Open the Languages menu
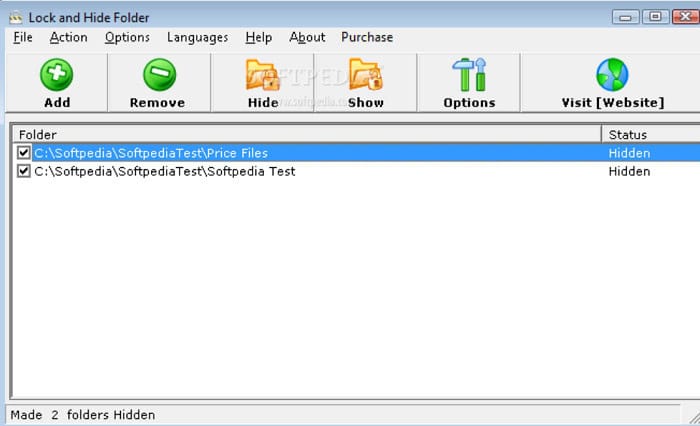700x426 pixels. click(197, 38)
